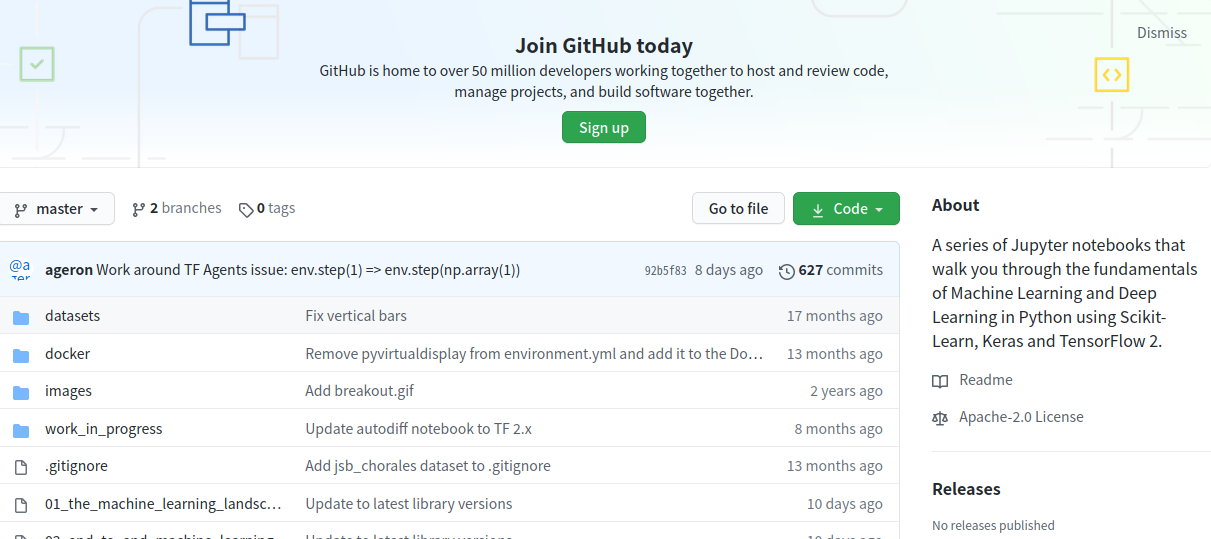Click the 8 days ago commit time
This screenshot has width=1211, height=539.
click(x=729, y=270)
